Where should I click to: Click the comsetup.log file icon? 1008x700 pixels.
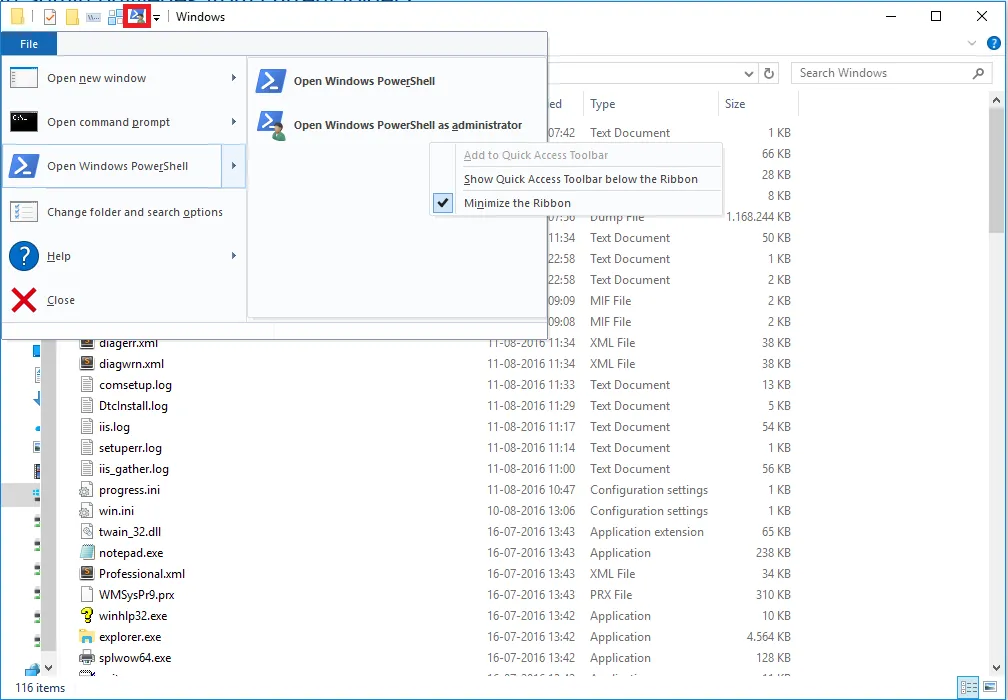click(x=87, y=384)
